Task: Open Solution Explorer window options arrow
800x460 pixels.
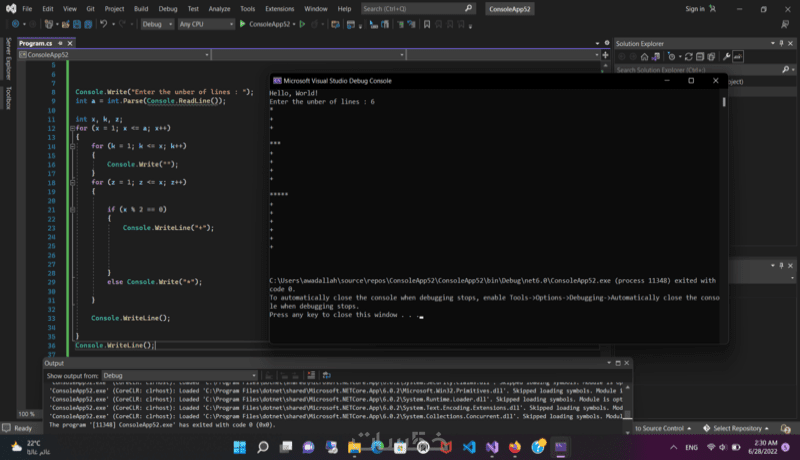Action: 772,43
